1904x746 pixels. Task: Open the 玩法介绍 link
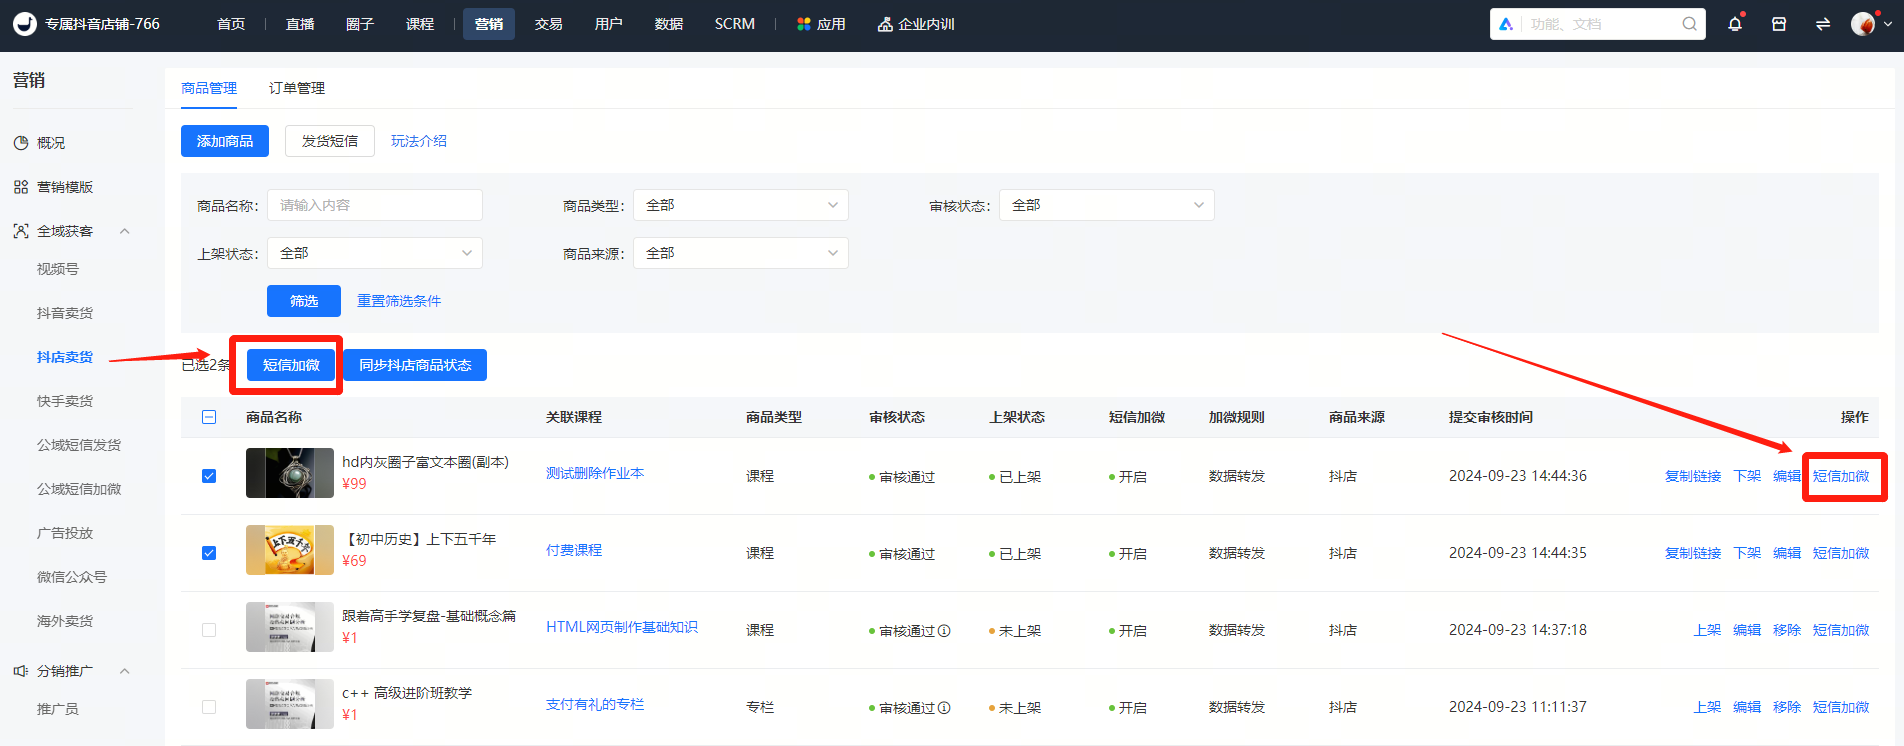[x=419, y=141]
